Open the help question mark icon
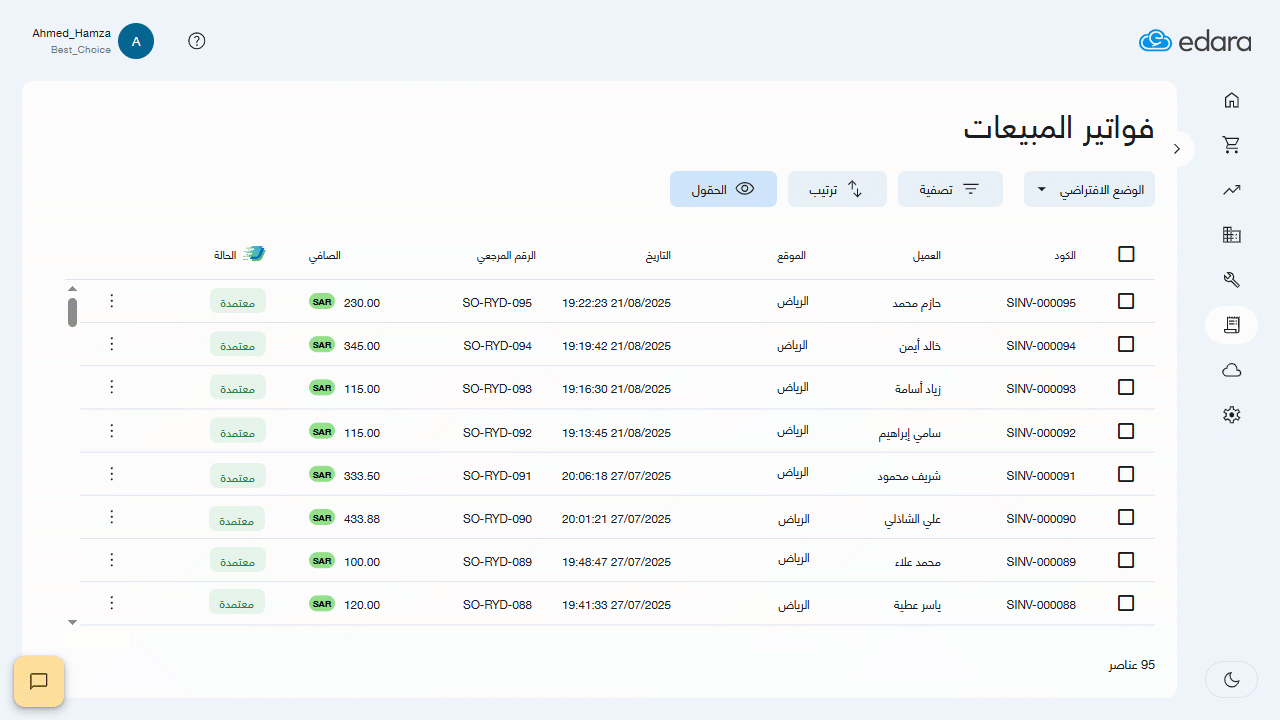The width and height of the screenshot is (1280, 720). tap(197, 41)
